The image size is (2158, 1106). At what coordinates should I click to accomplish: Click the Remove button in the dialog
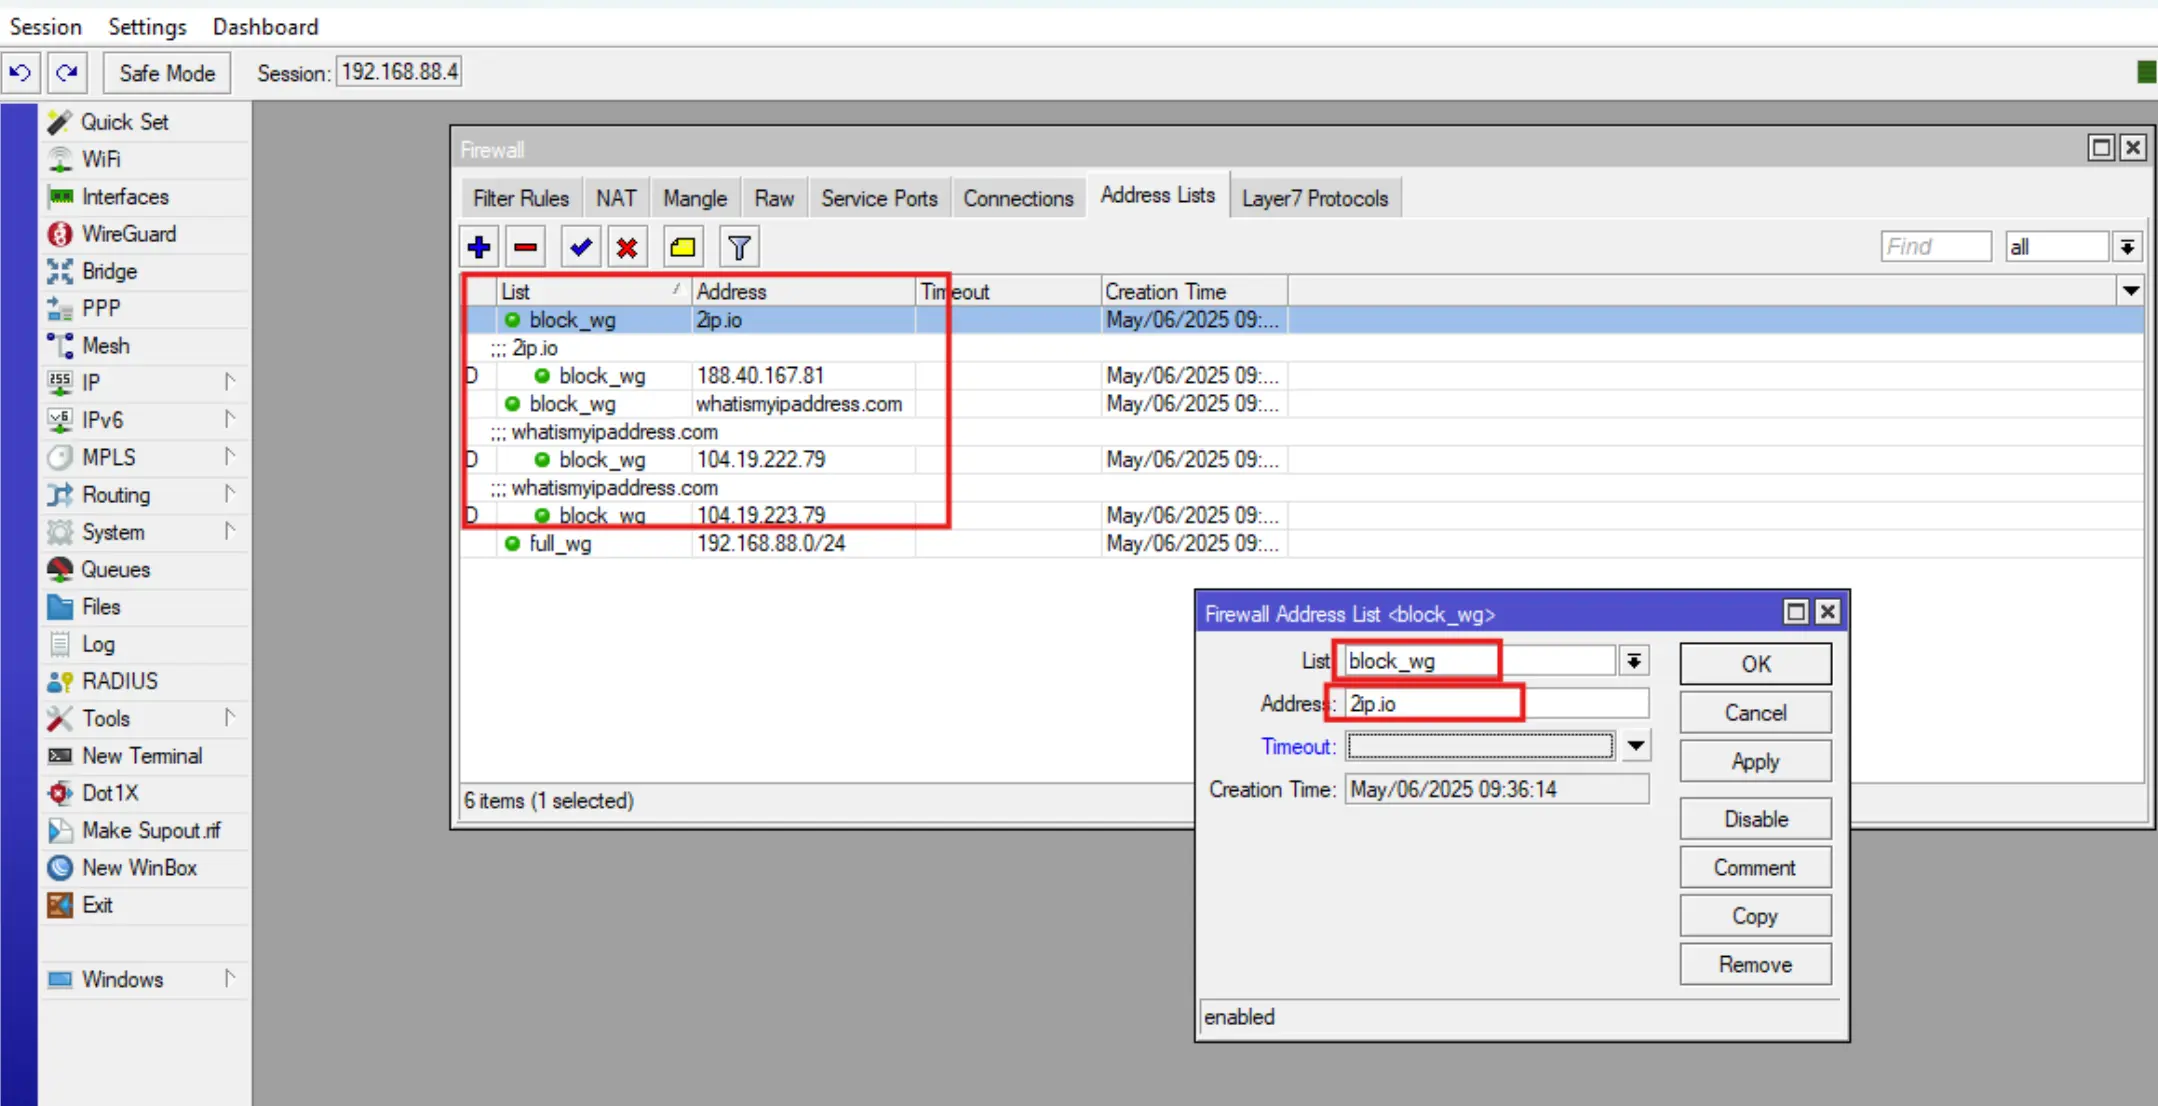click(x=1755, y=965)
